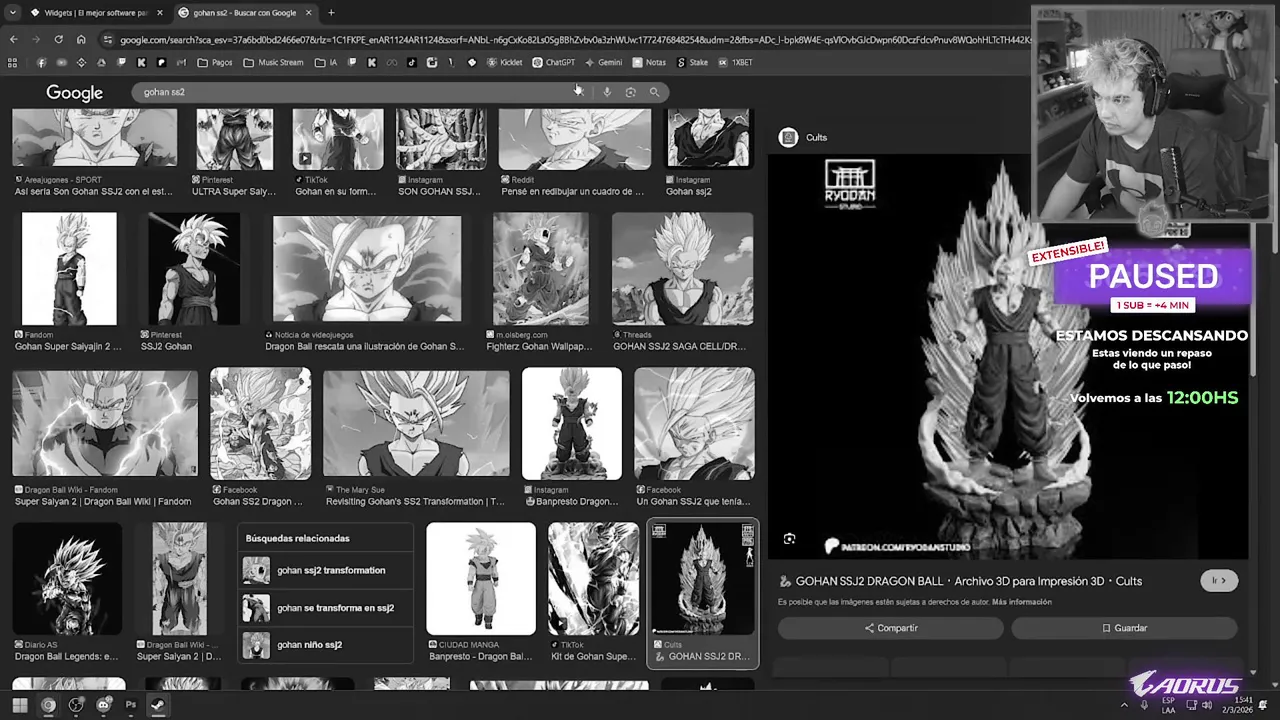Open CIUDAD MANGA Banpresto figure result
The width and height of the screenshot is (1280, 720).
click(481, 578)
